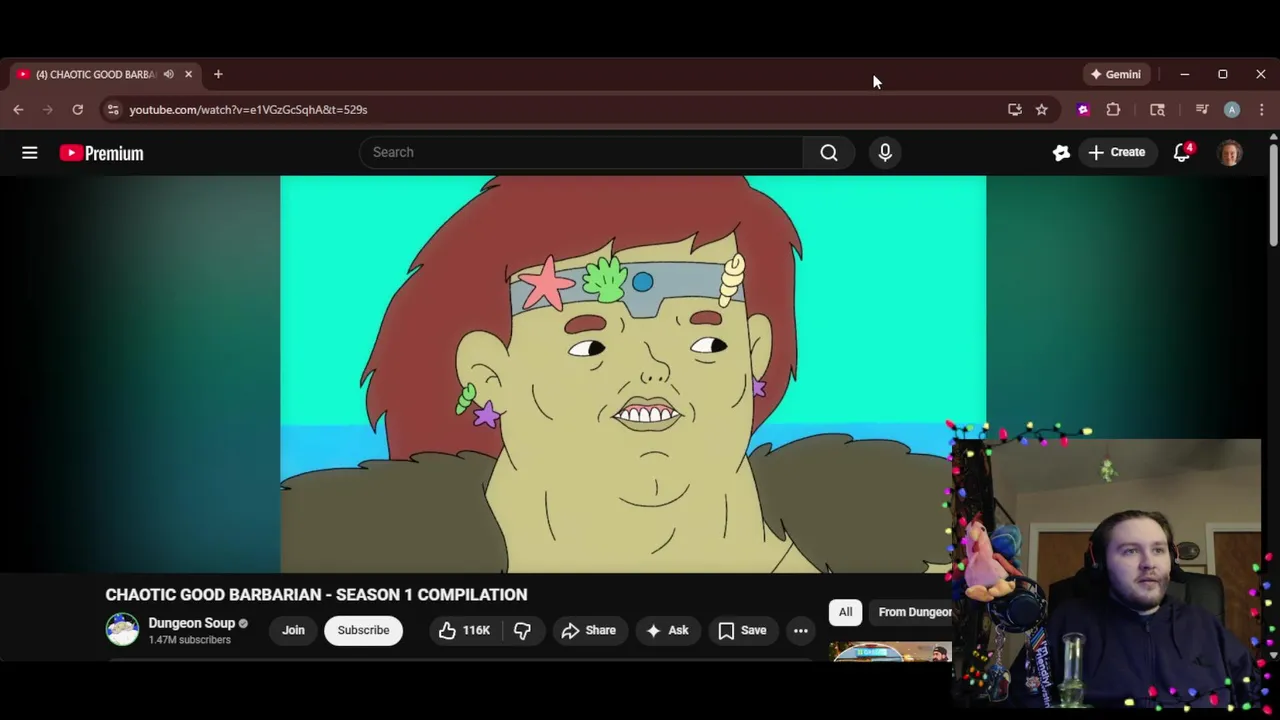Go to YouTube Premium home logo
The height and width of the screenshot is (720, 1280).
tap(101, 153)
